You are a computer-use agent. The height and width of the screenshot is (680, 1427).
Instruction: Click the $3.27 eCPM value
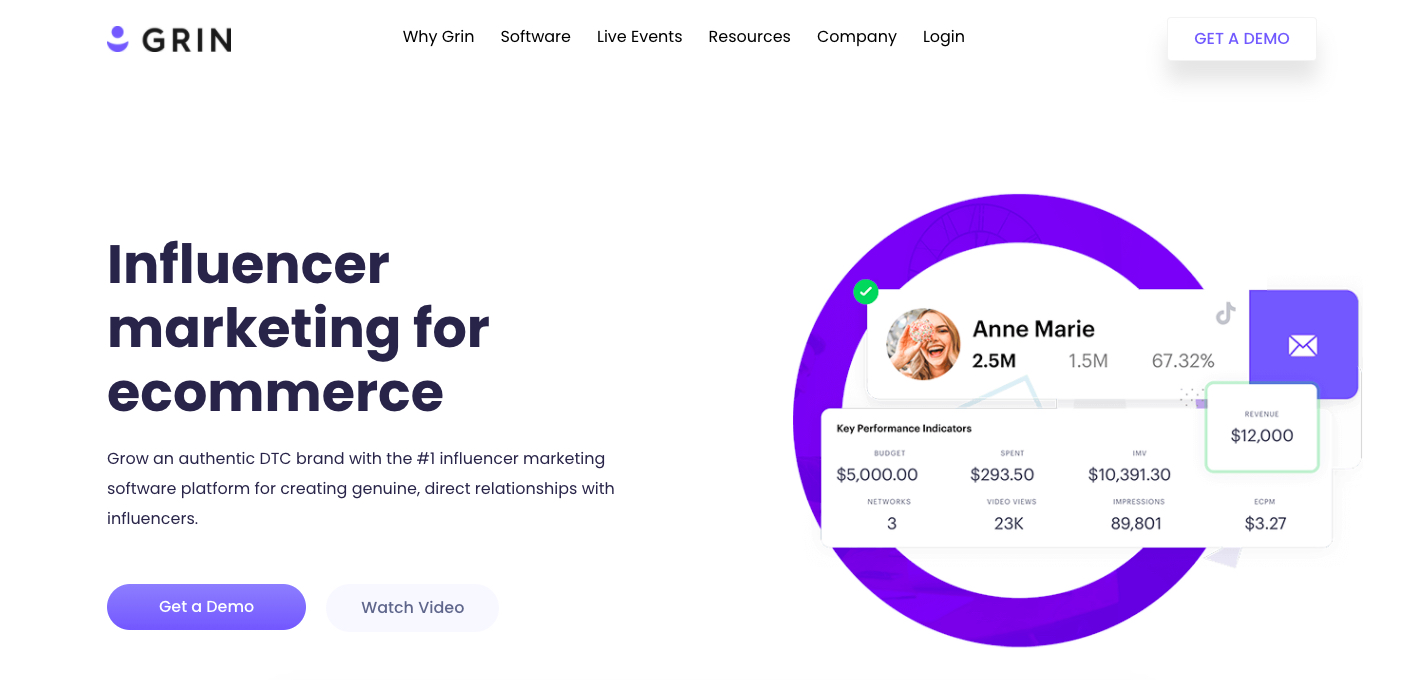pos(1265,523)
